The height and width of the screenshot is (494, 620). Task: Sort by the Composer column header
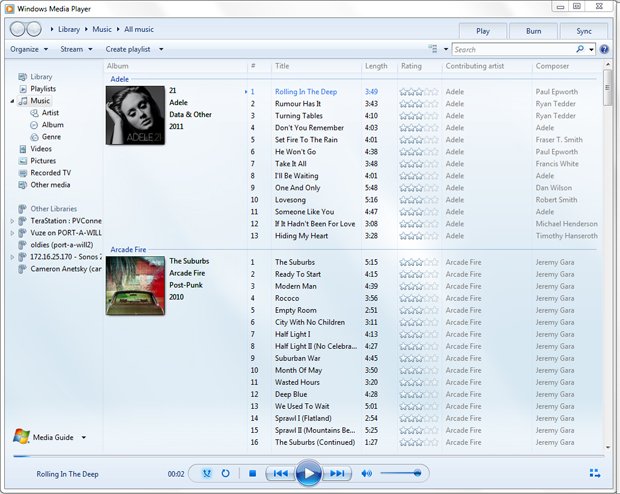click(552, 66)
